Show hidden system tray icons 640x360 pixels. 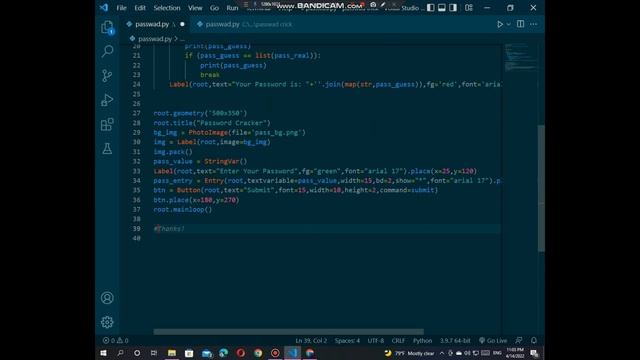coord(442,353)
